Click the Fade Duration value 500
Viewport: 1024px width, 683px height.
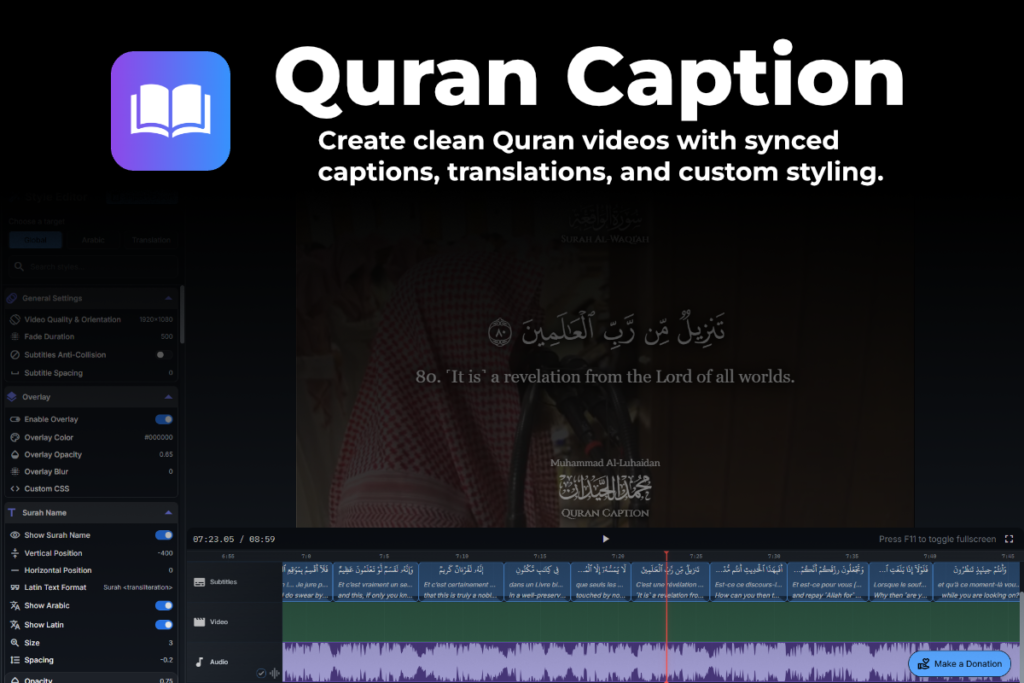pos(167,337)
